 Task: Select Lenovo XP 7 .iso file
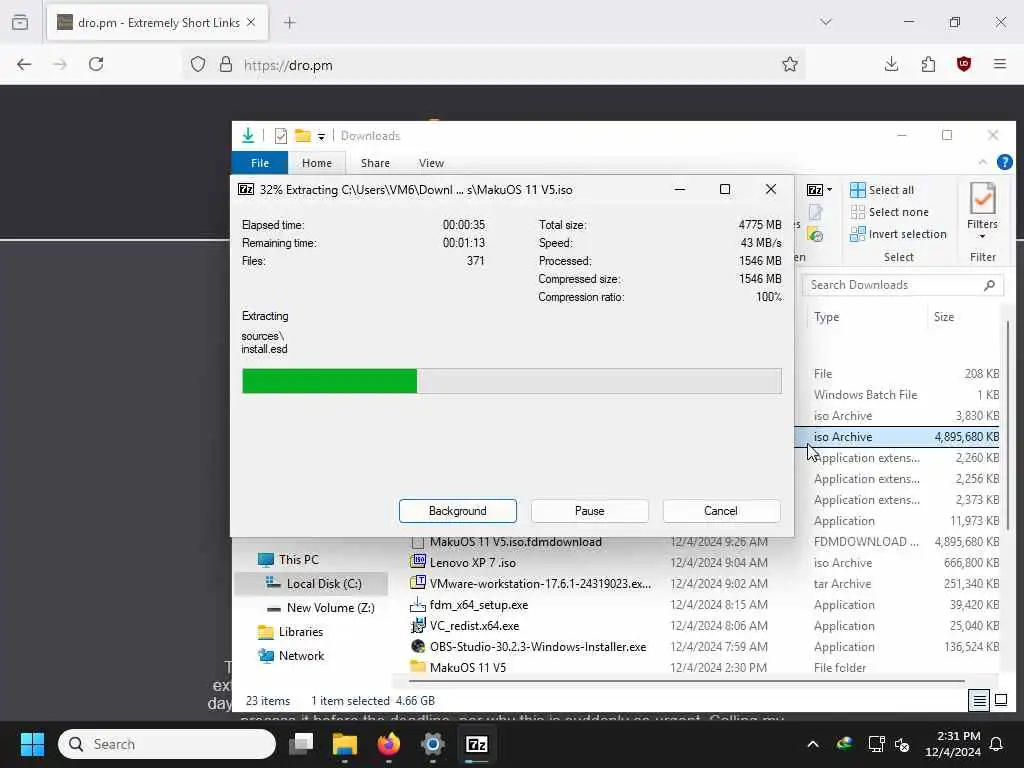click(472, 563)
